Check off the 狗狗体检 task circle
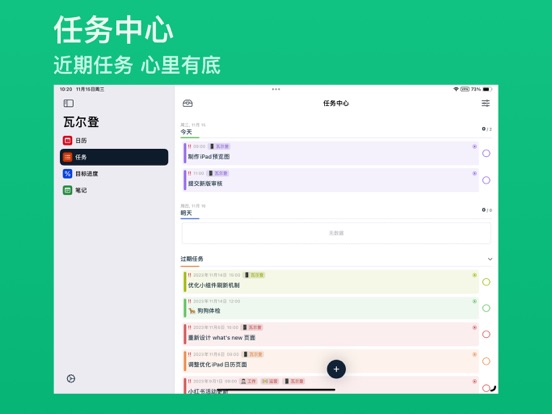Viewport: 552px width, 414px height. [486, 308]
